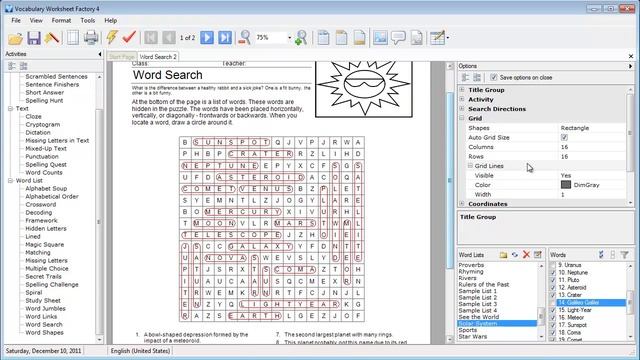Viewport: 640px width, 360px height.
Task: Uncheck word 13. Crater checkbox
Action: pyautogui.click(x=553, y=295)
